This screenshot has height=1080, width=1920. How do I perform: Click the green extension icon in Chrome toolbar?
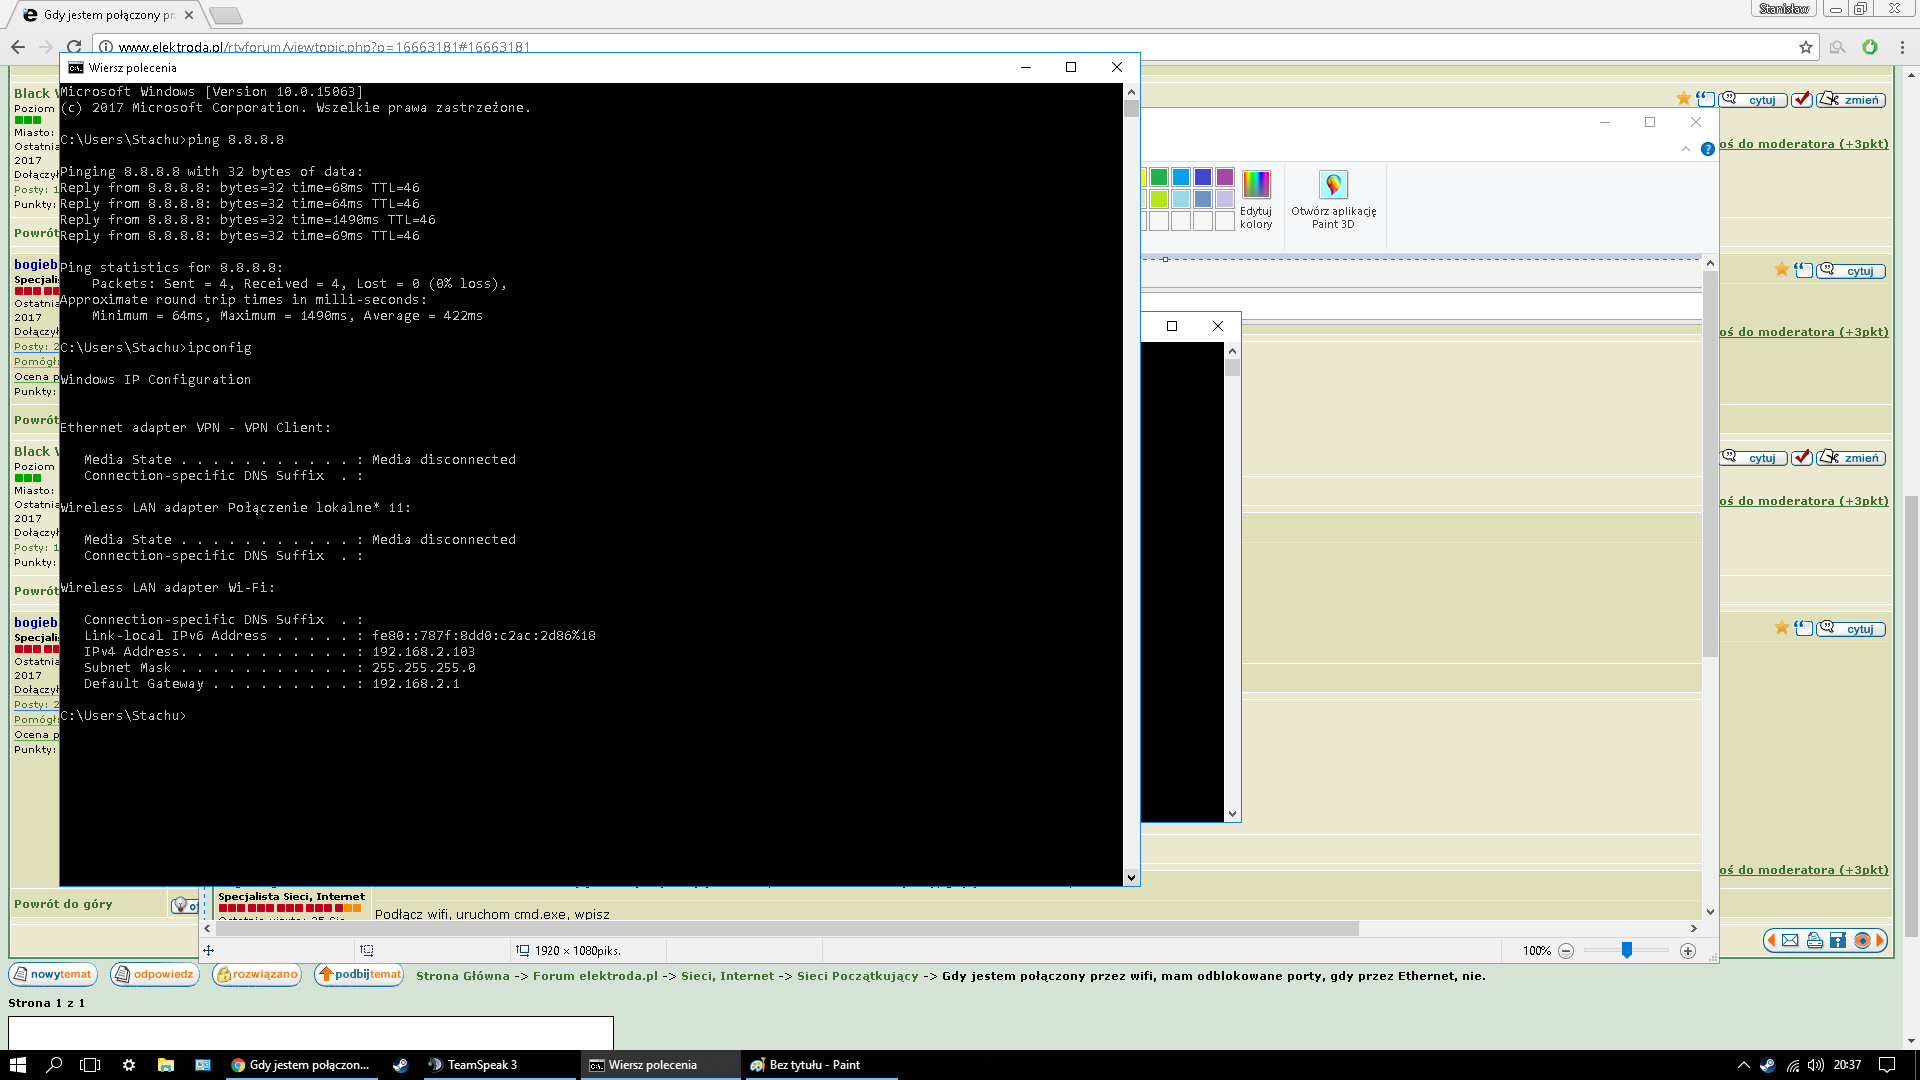pos(1870,47)
